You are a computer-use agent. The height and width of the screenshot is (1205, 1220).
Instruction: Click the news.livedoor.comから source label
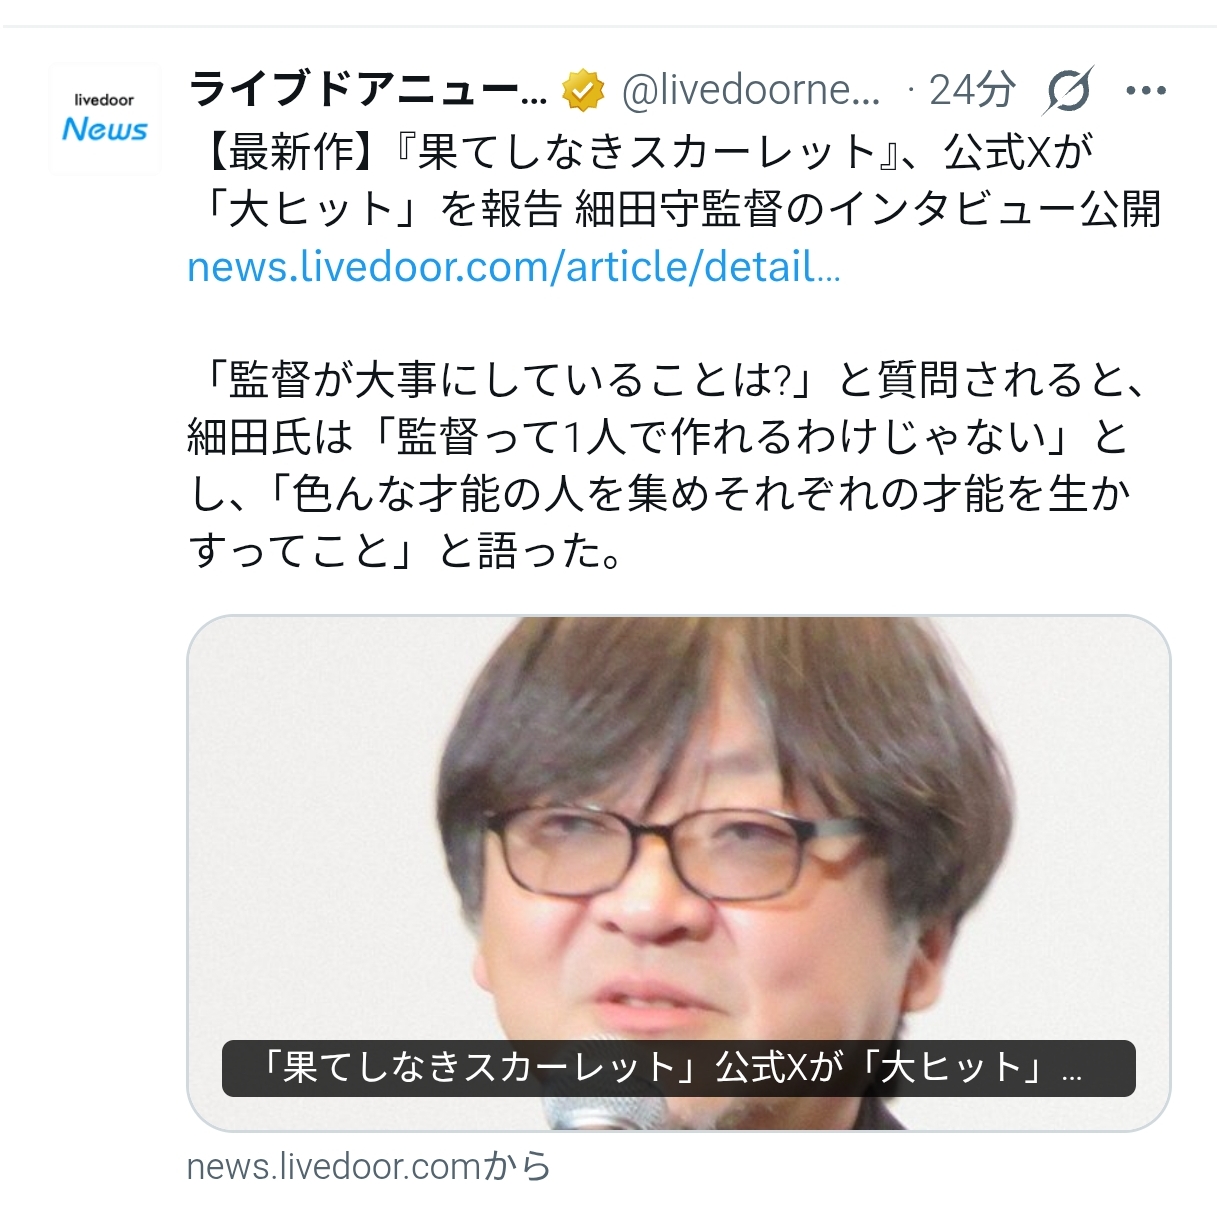[369, 1166]
